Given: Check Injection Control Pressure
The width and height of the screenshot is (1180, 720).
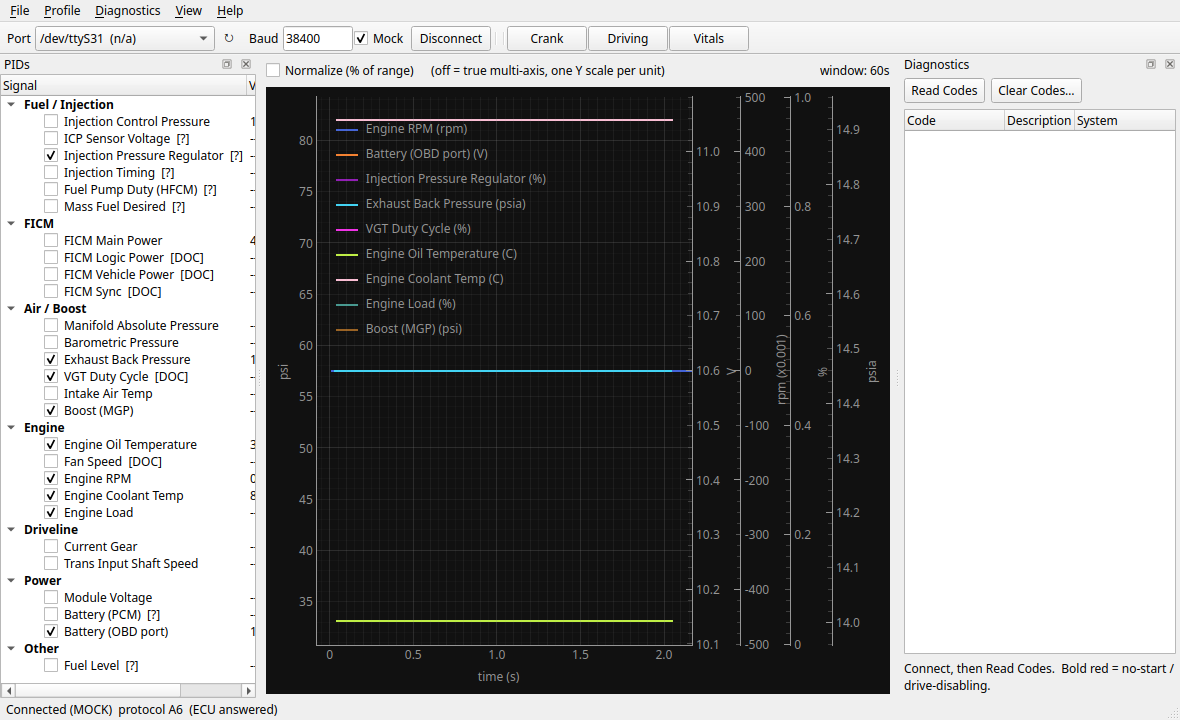Looking at the screenshot, I should click(51, 121).
